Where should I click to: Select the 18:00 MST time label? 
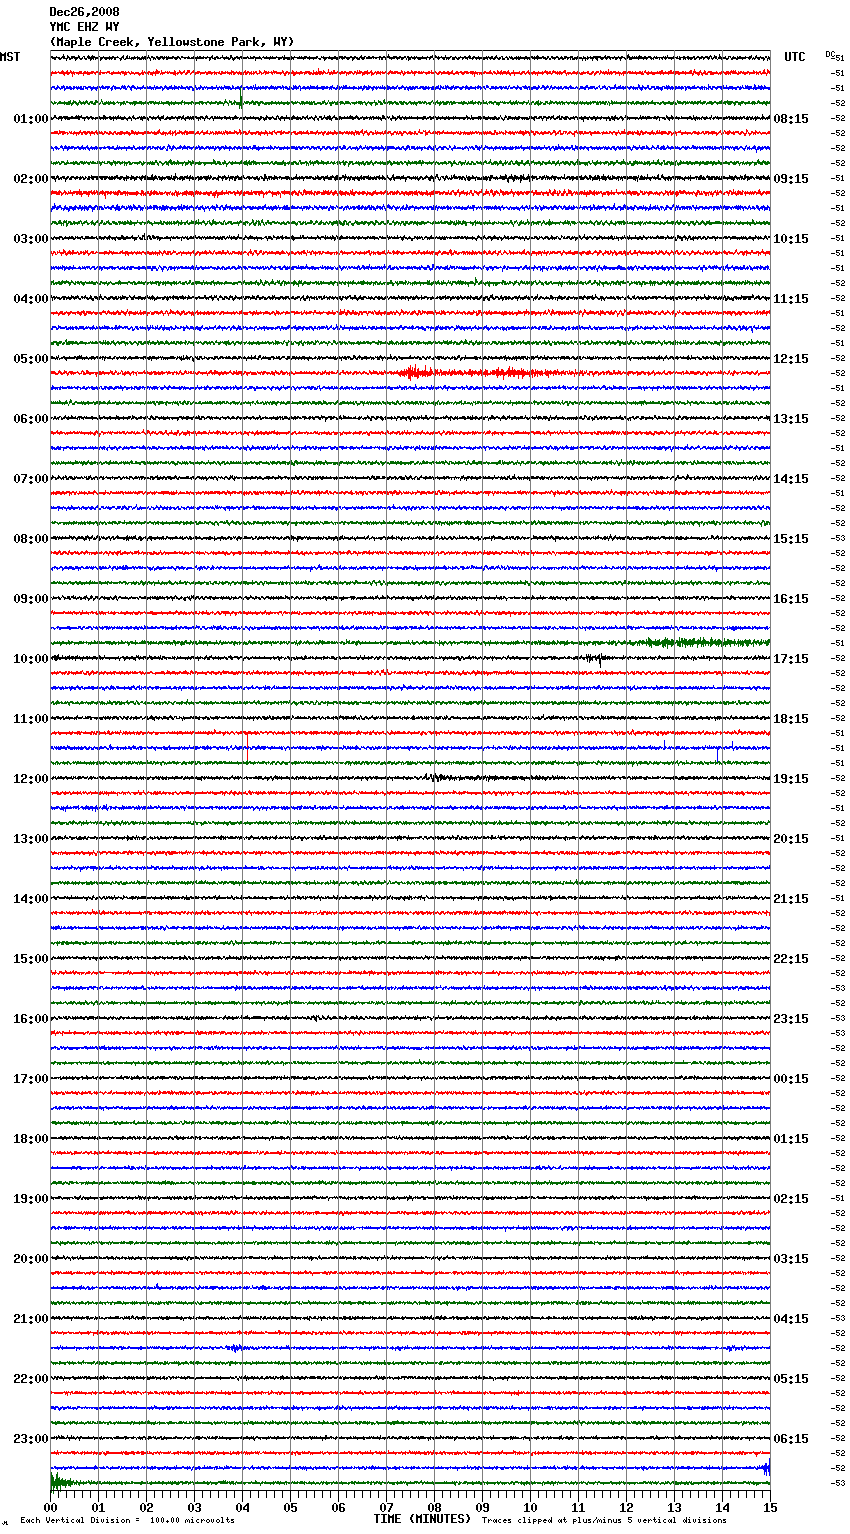(x=30, y=1139)
